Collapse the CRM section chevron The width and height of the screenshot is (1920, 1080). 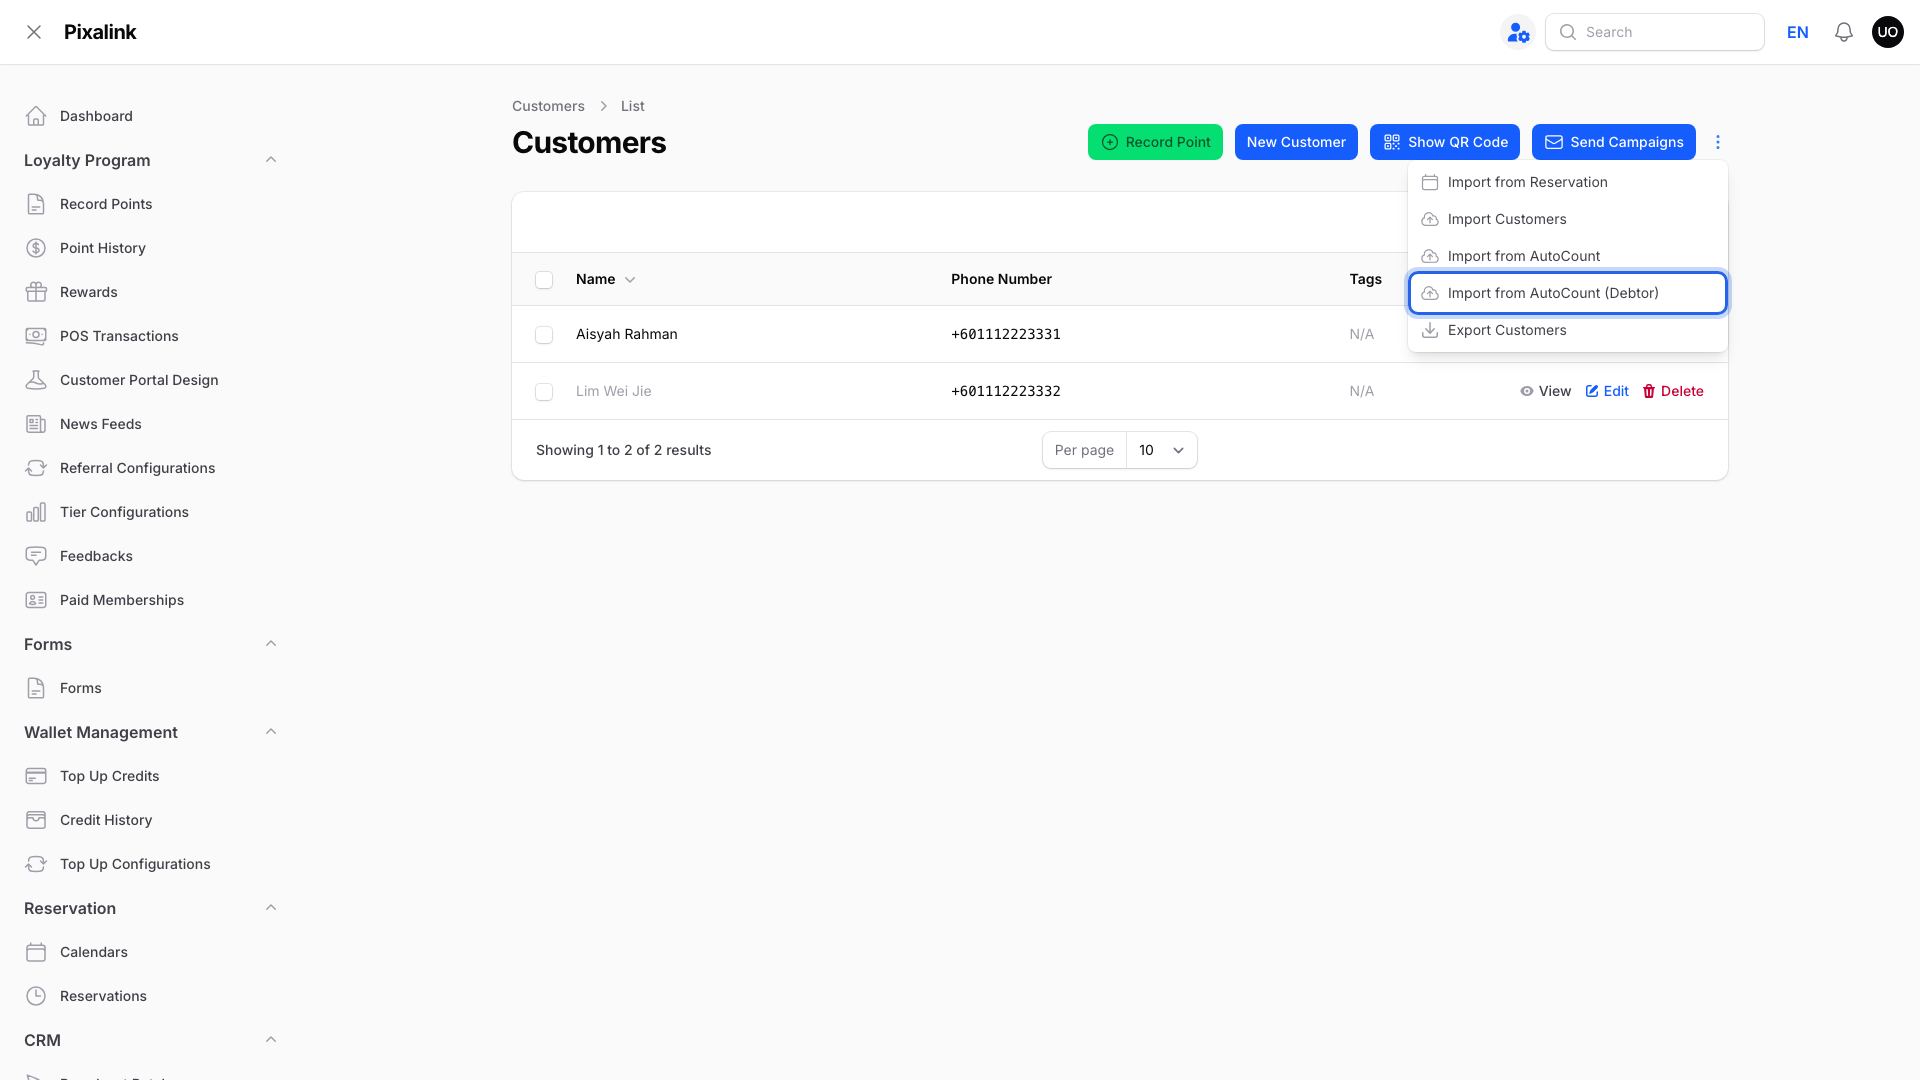pos(271,1040)
